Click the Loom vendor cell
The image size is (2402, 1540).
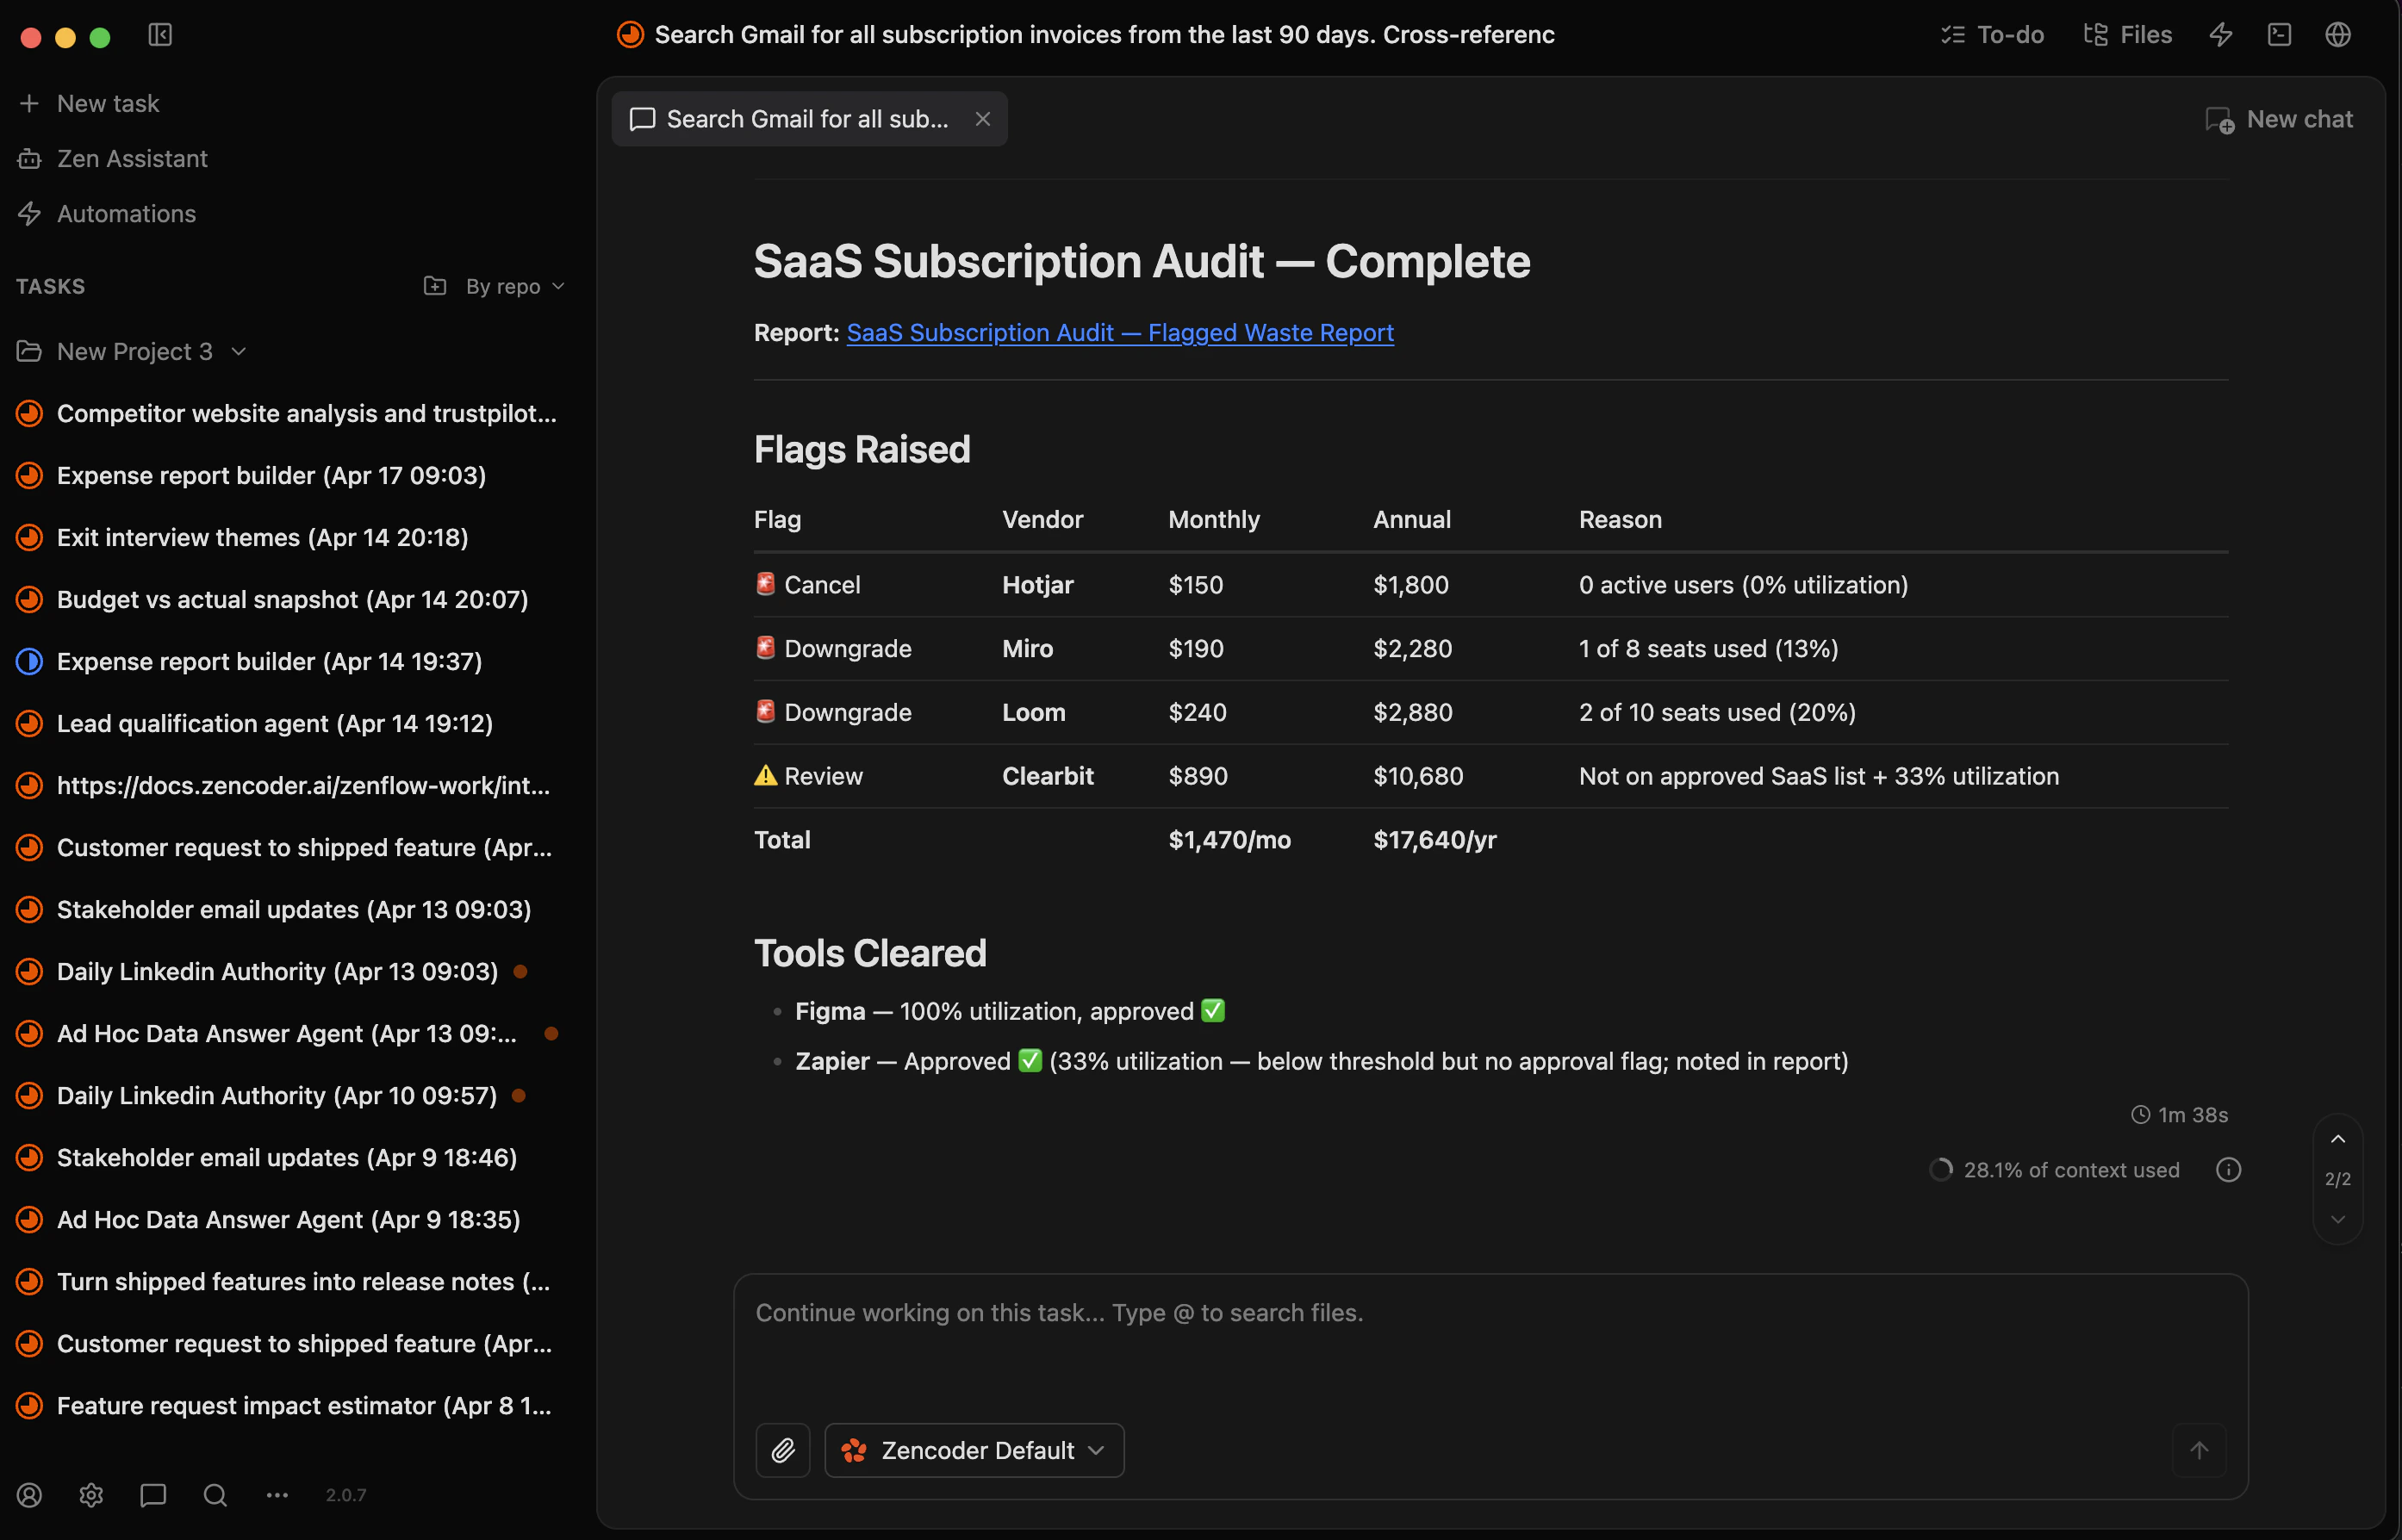[x=1033, y=712]
